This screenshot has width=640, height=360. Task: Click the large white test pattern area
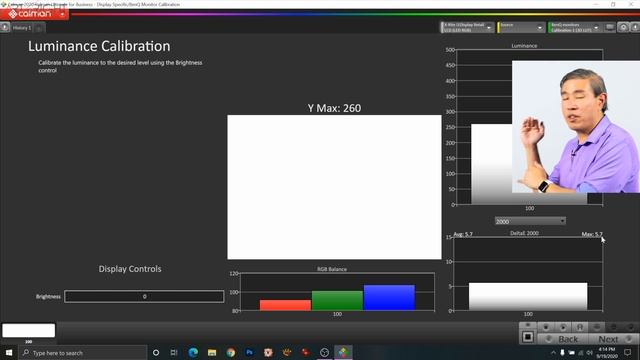click(x=334, y=187)
